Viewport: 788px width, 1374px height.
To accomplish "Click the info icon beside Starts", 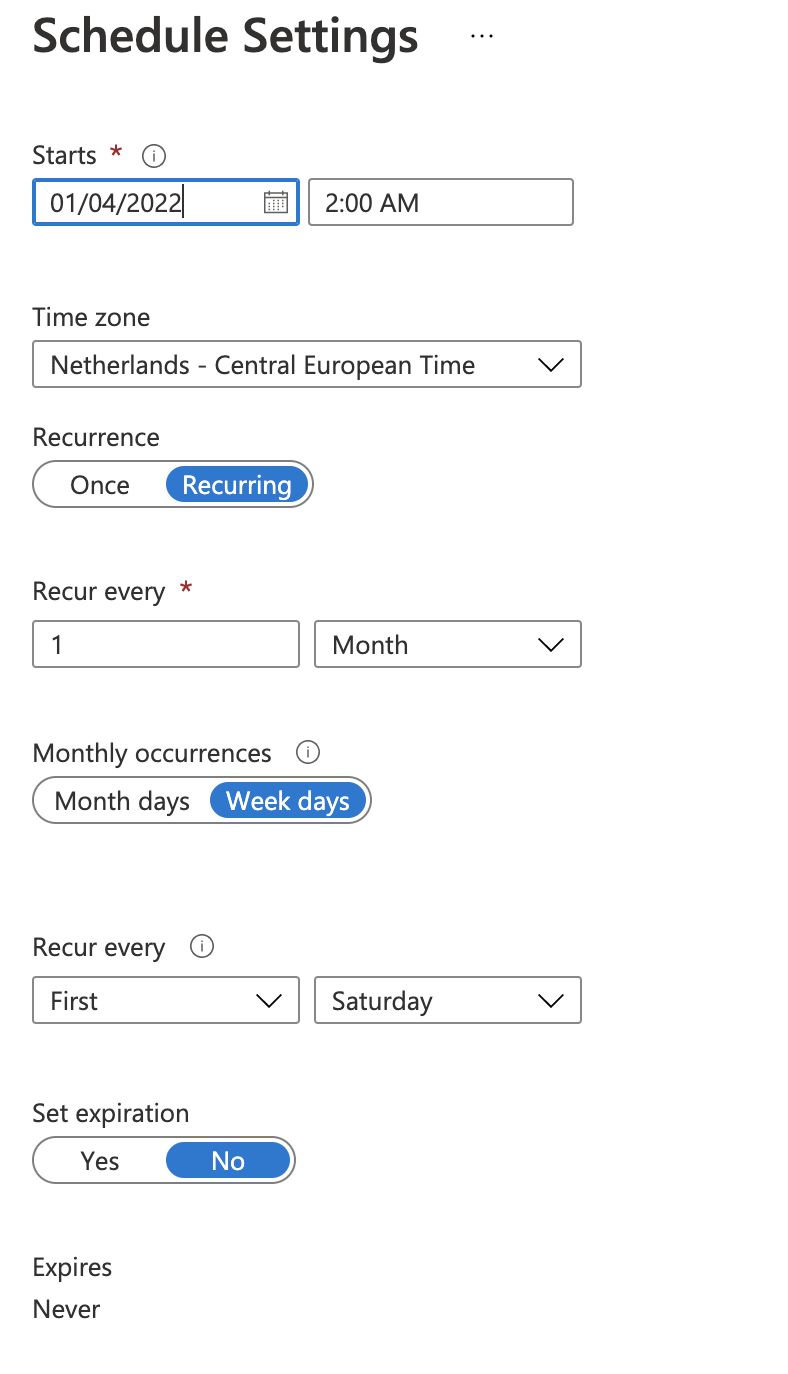I will [152, 155].
